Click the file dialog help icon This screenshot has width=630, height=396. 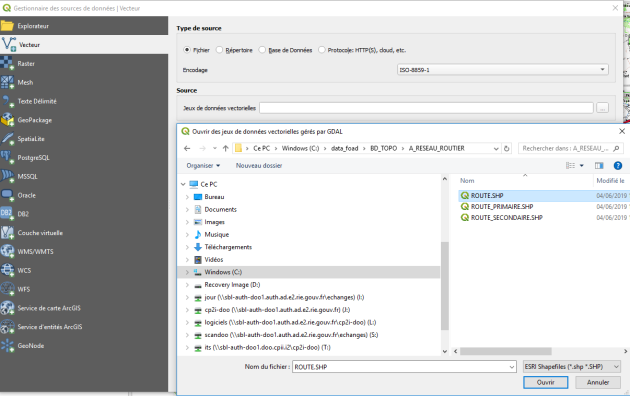(618, 165)
